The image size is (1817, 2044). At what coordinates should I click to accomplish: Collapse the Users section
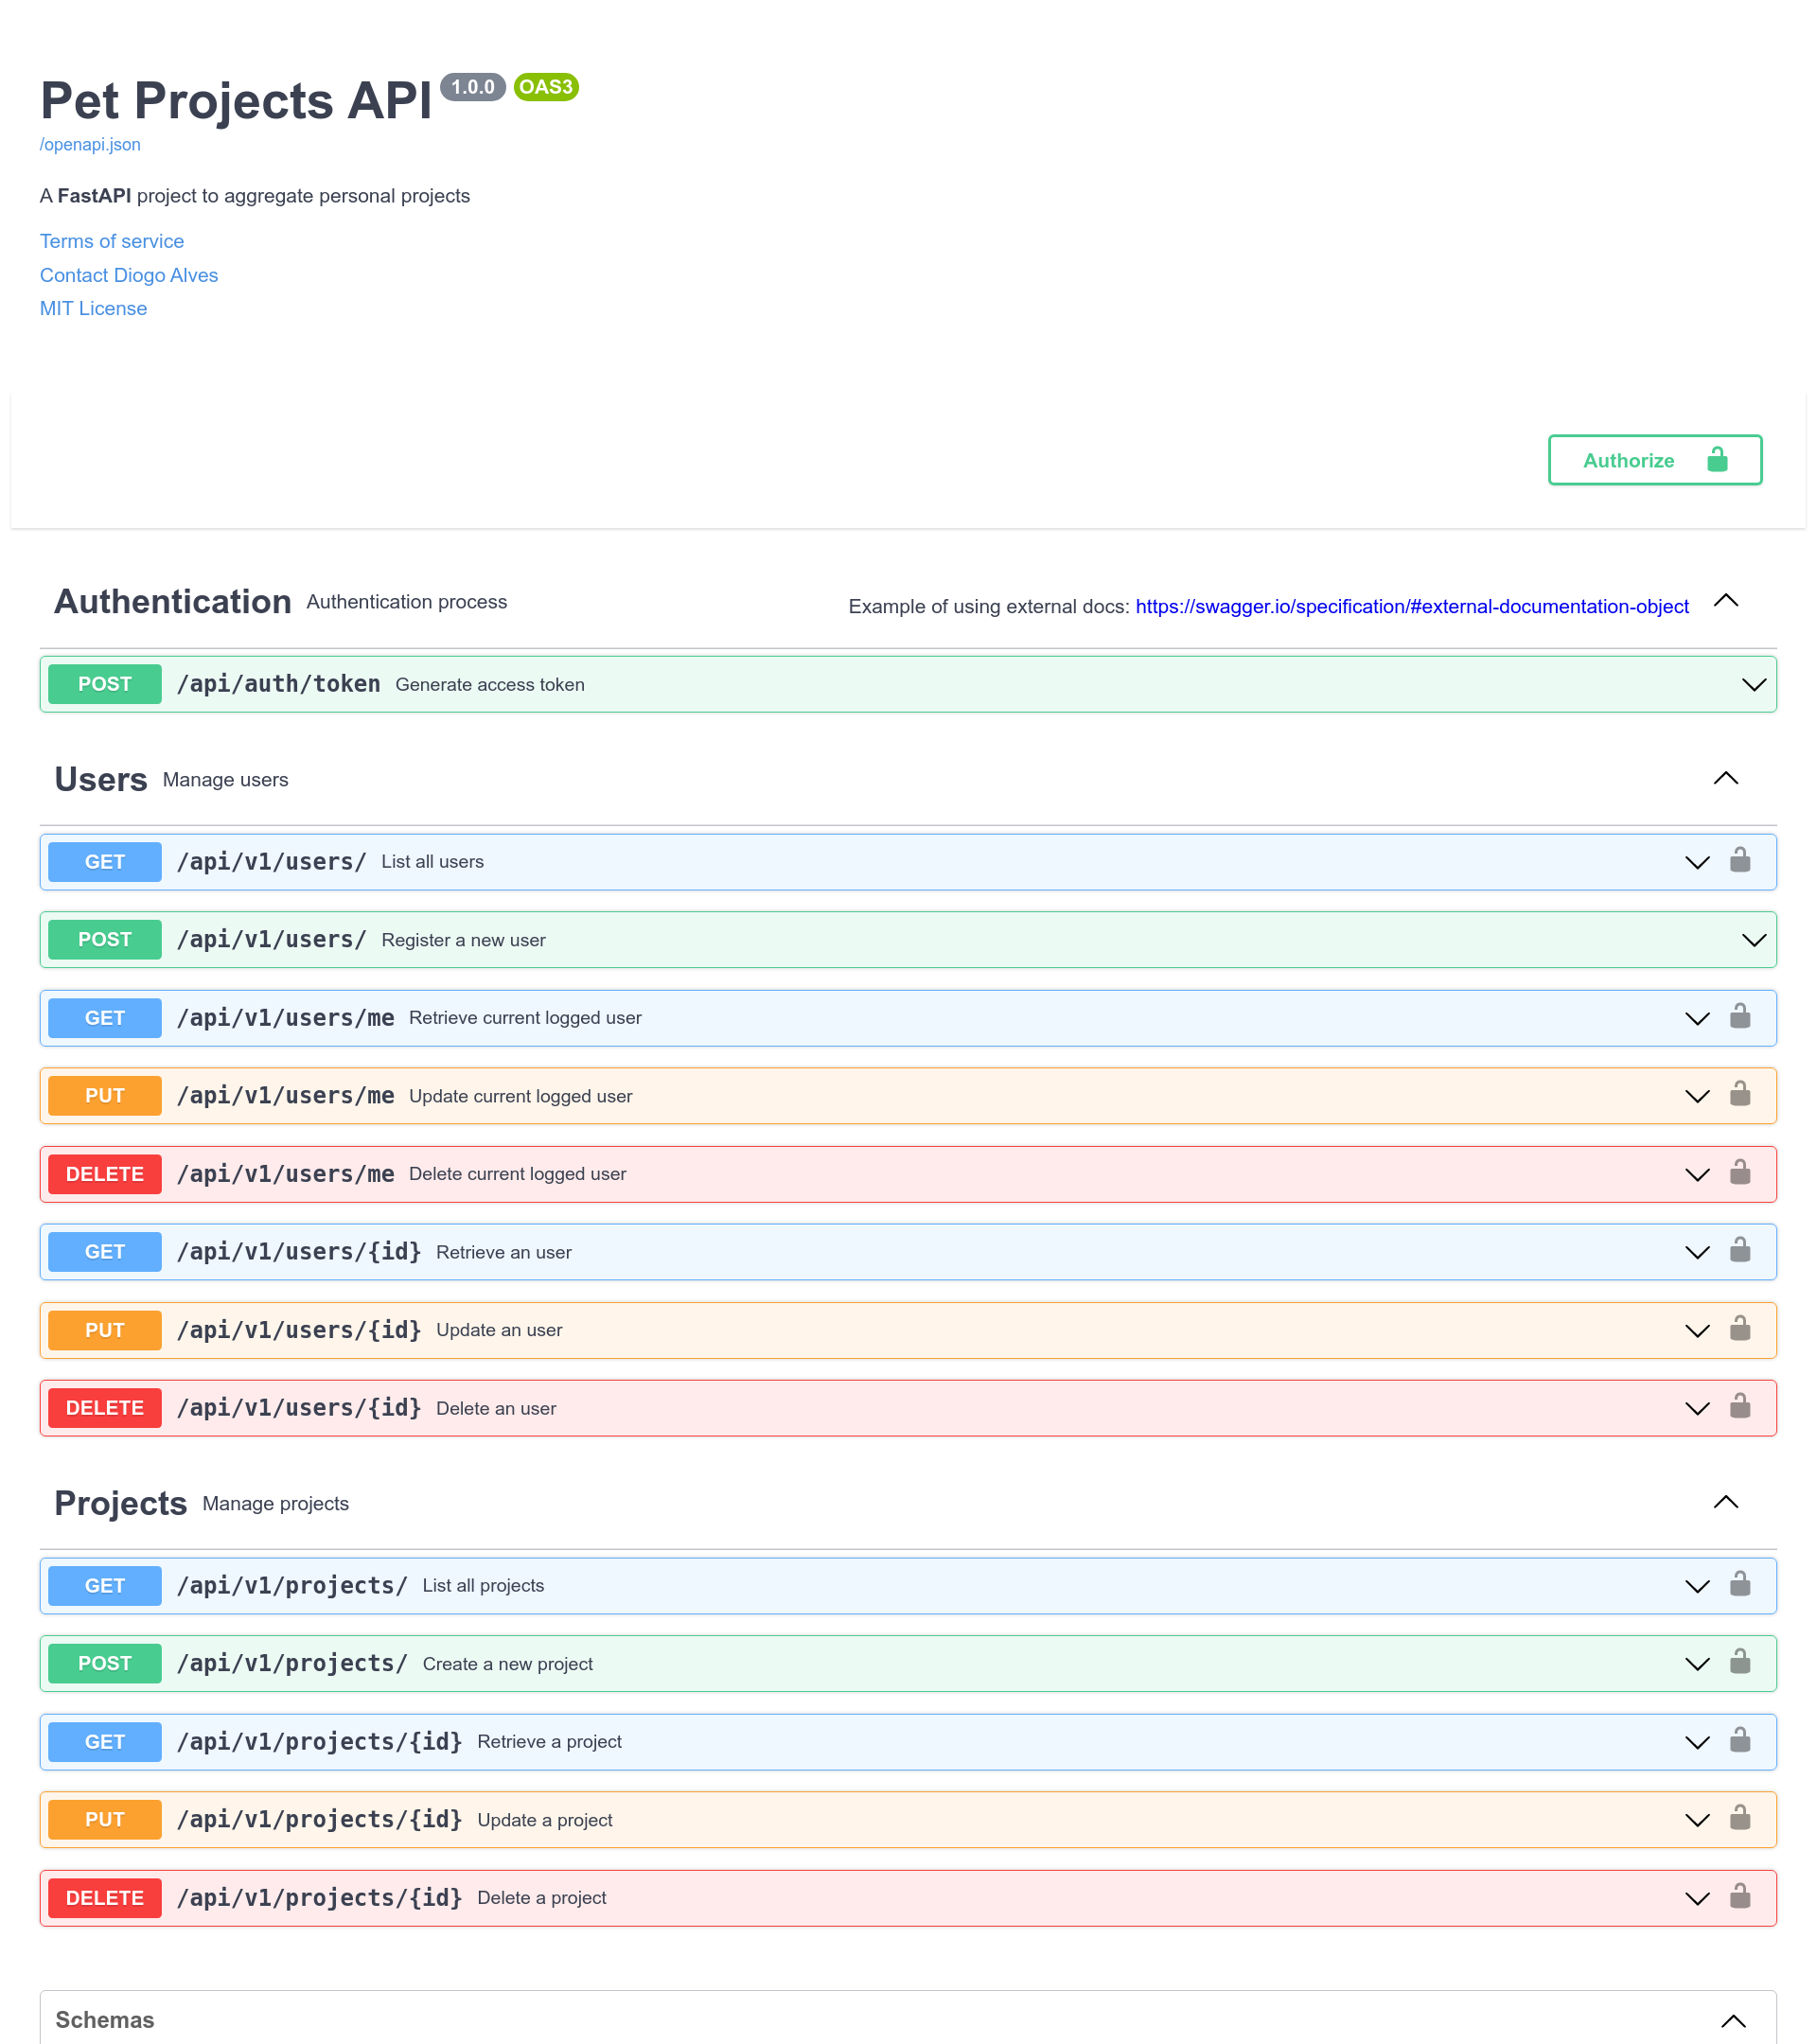(x=1727, y=779)
